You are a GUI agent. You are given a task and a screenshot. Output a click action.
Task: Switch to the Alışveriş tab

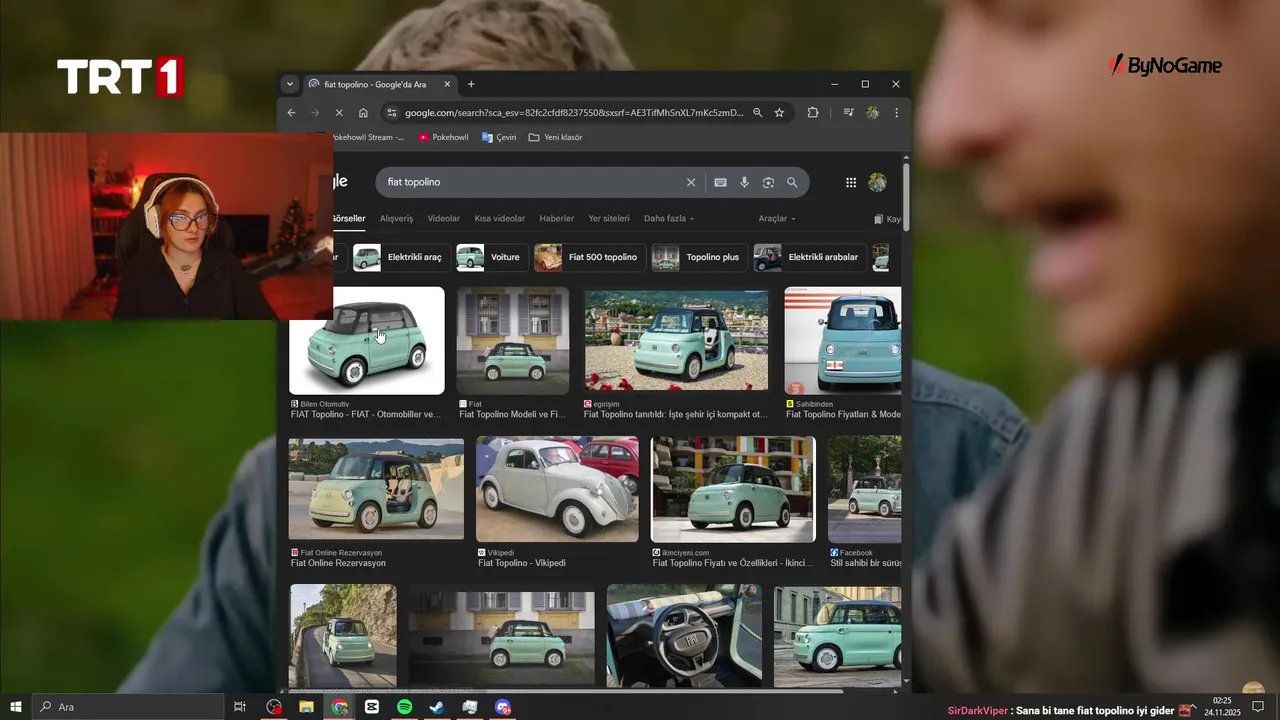(396, 218)
